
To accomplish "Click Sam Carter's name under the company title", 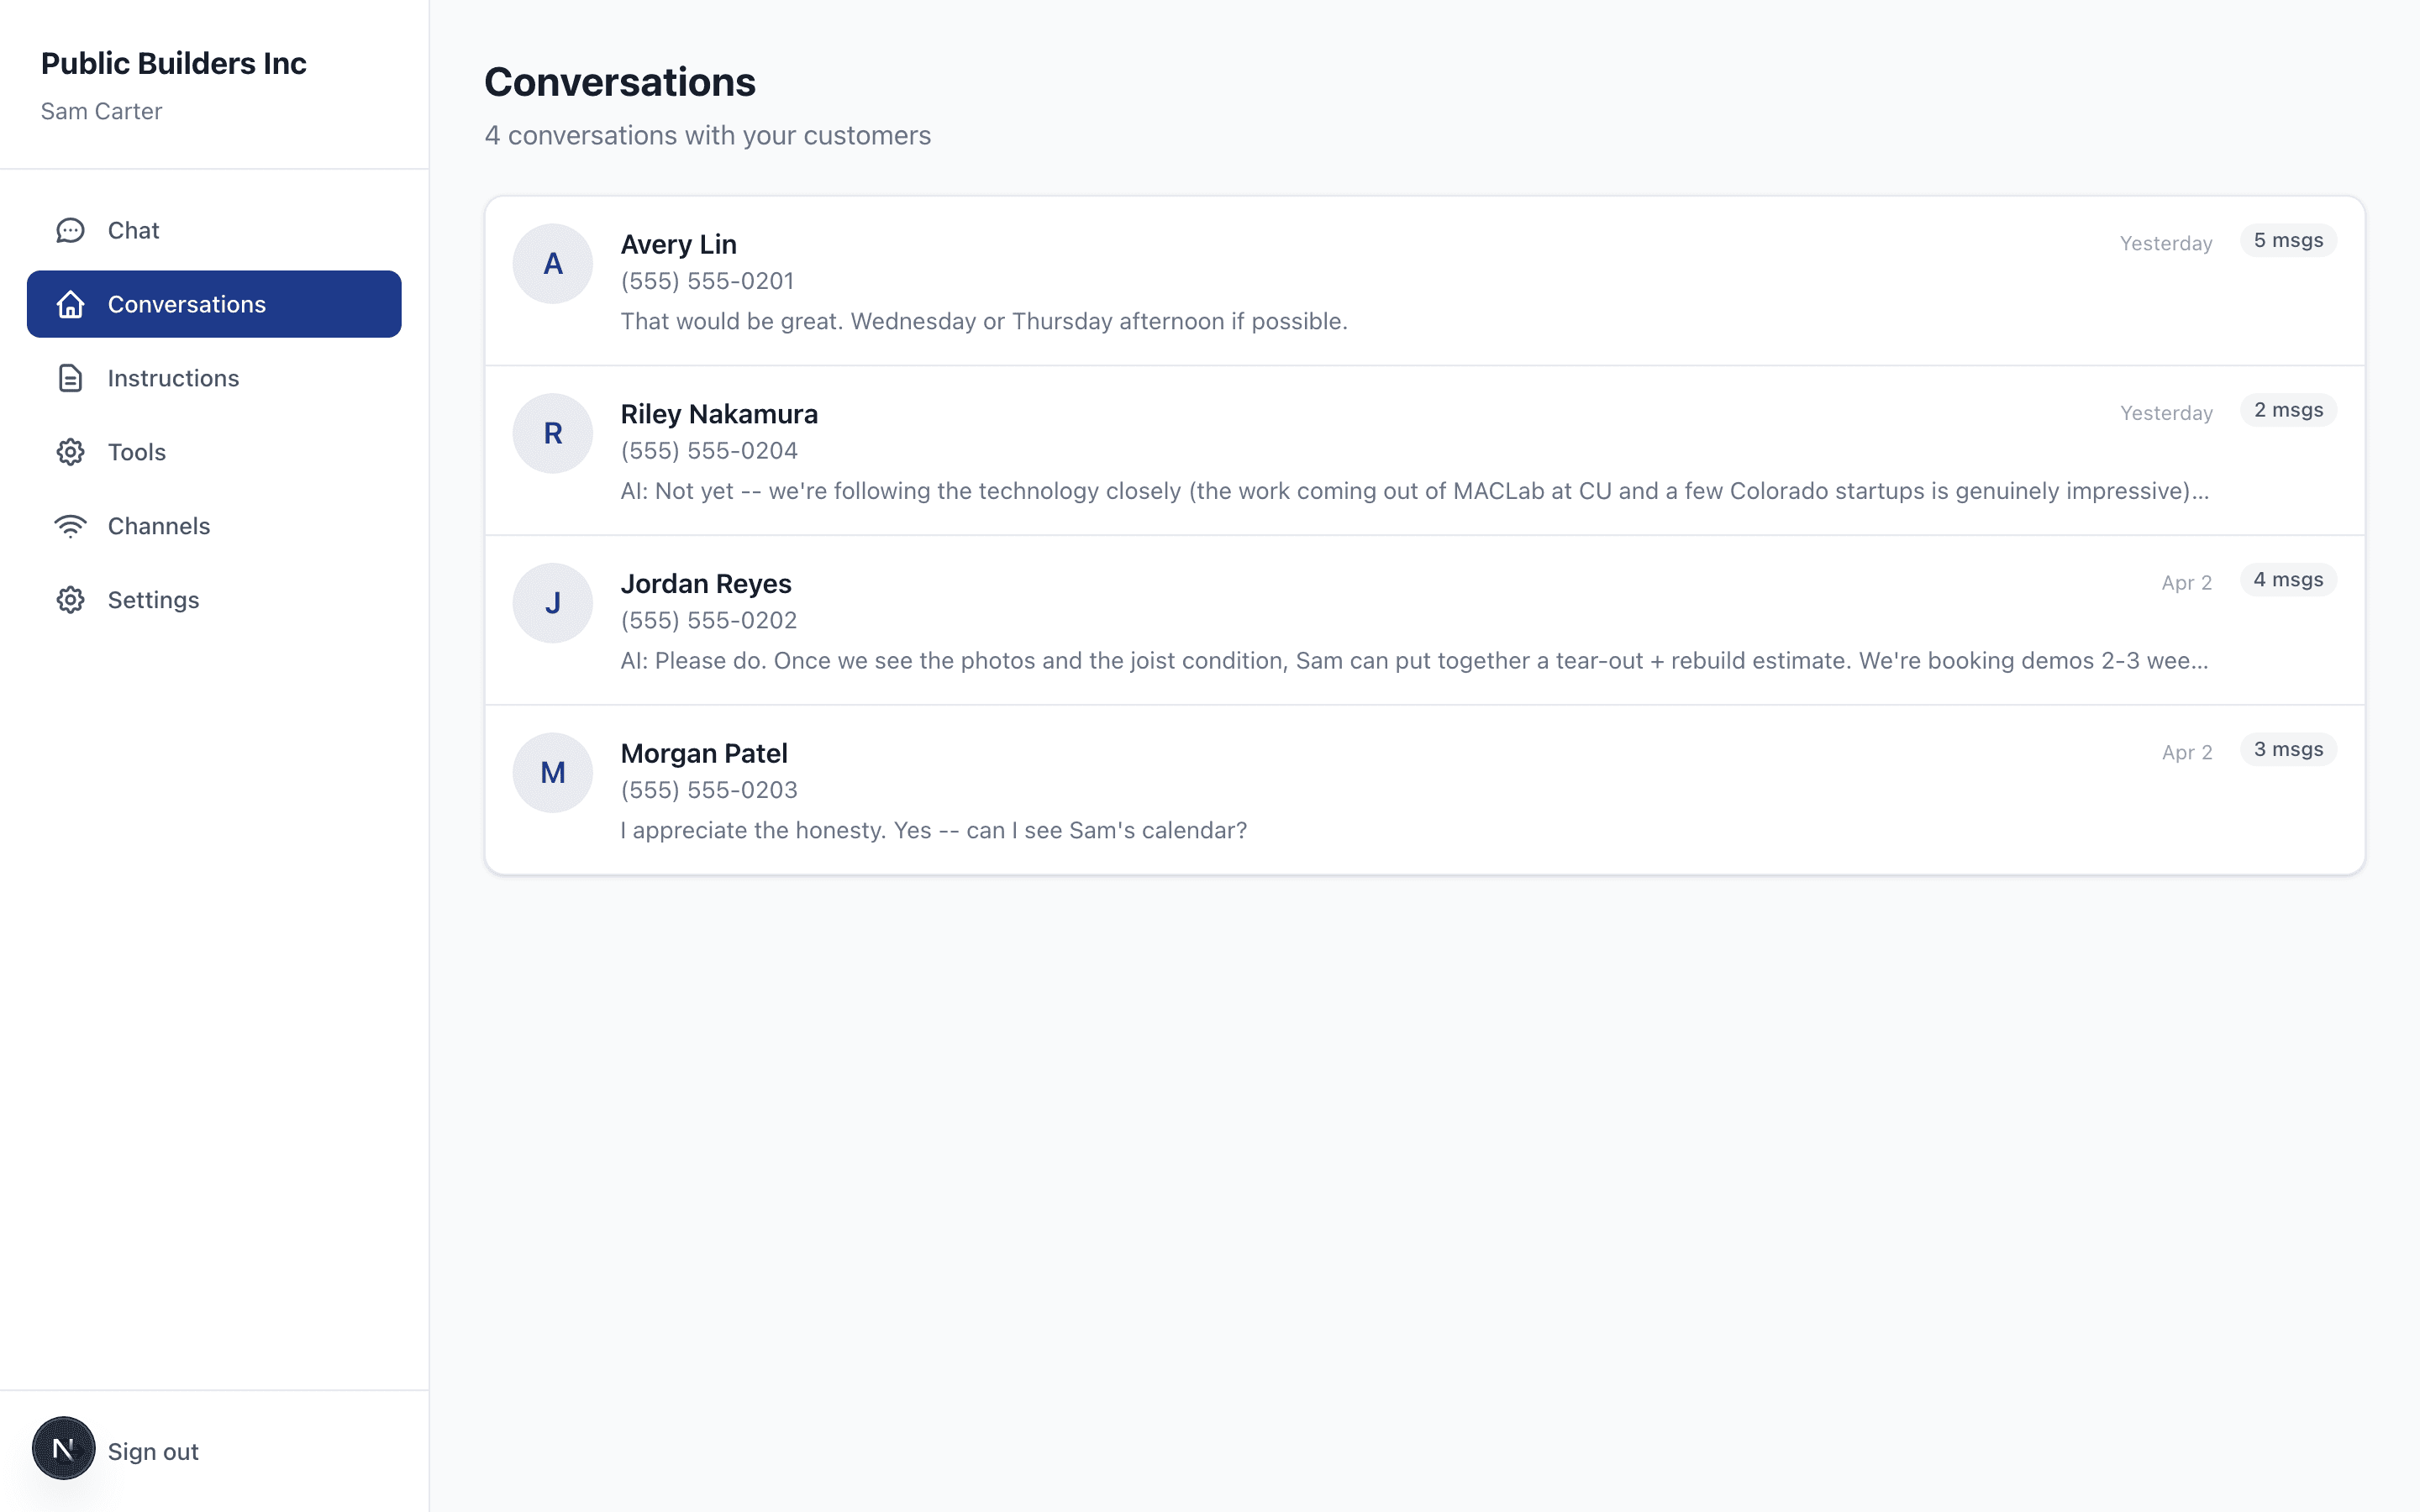I will tap(101, 111).
